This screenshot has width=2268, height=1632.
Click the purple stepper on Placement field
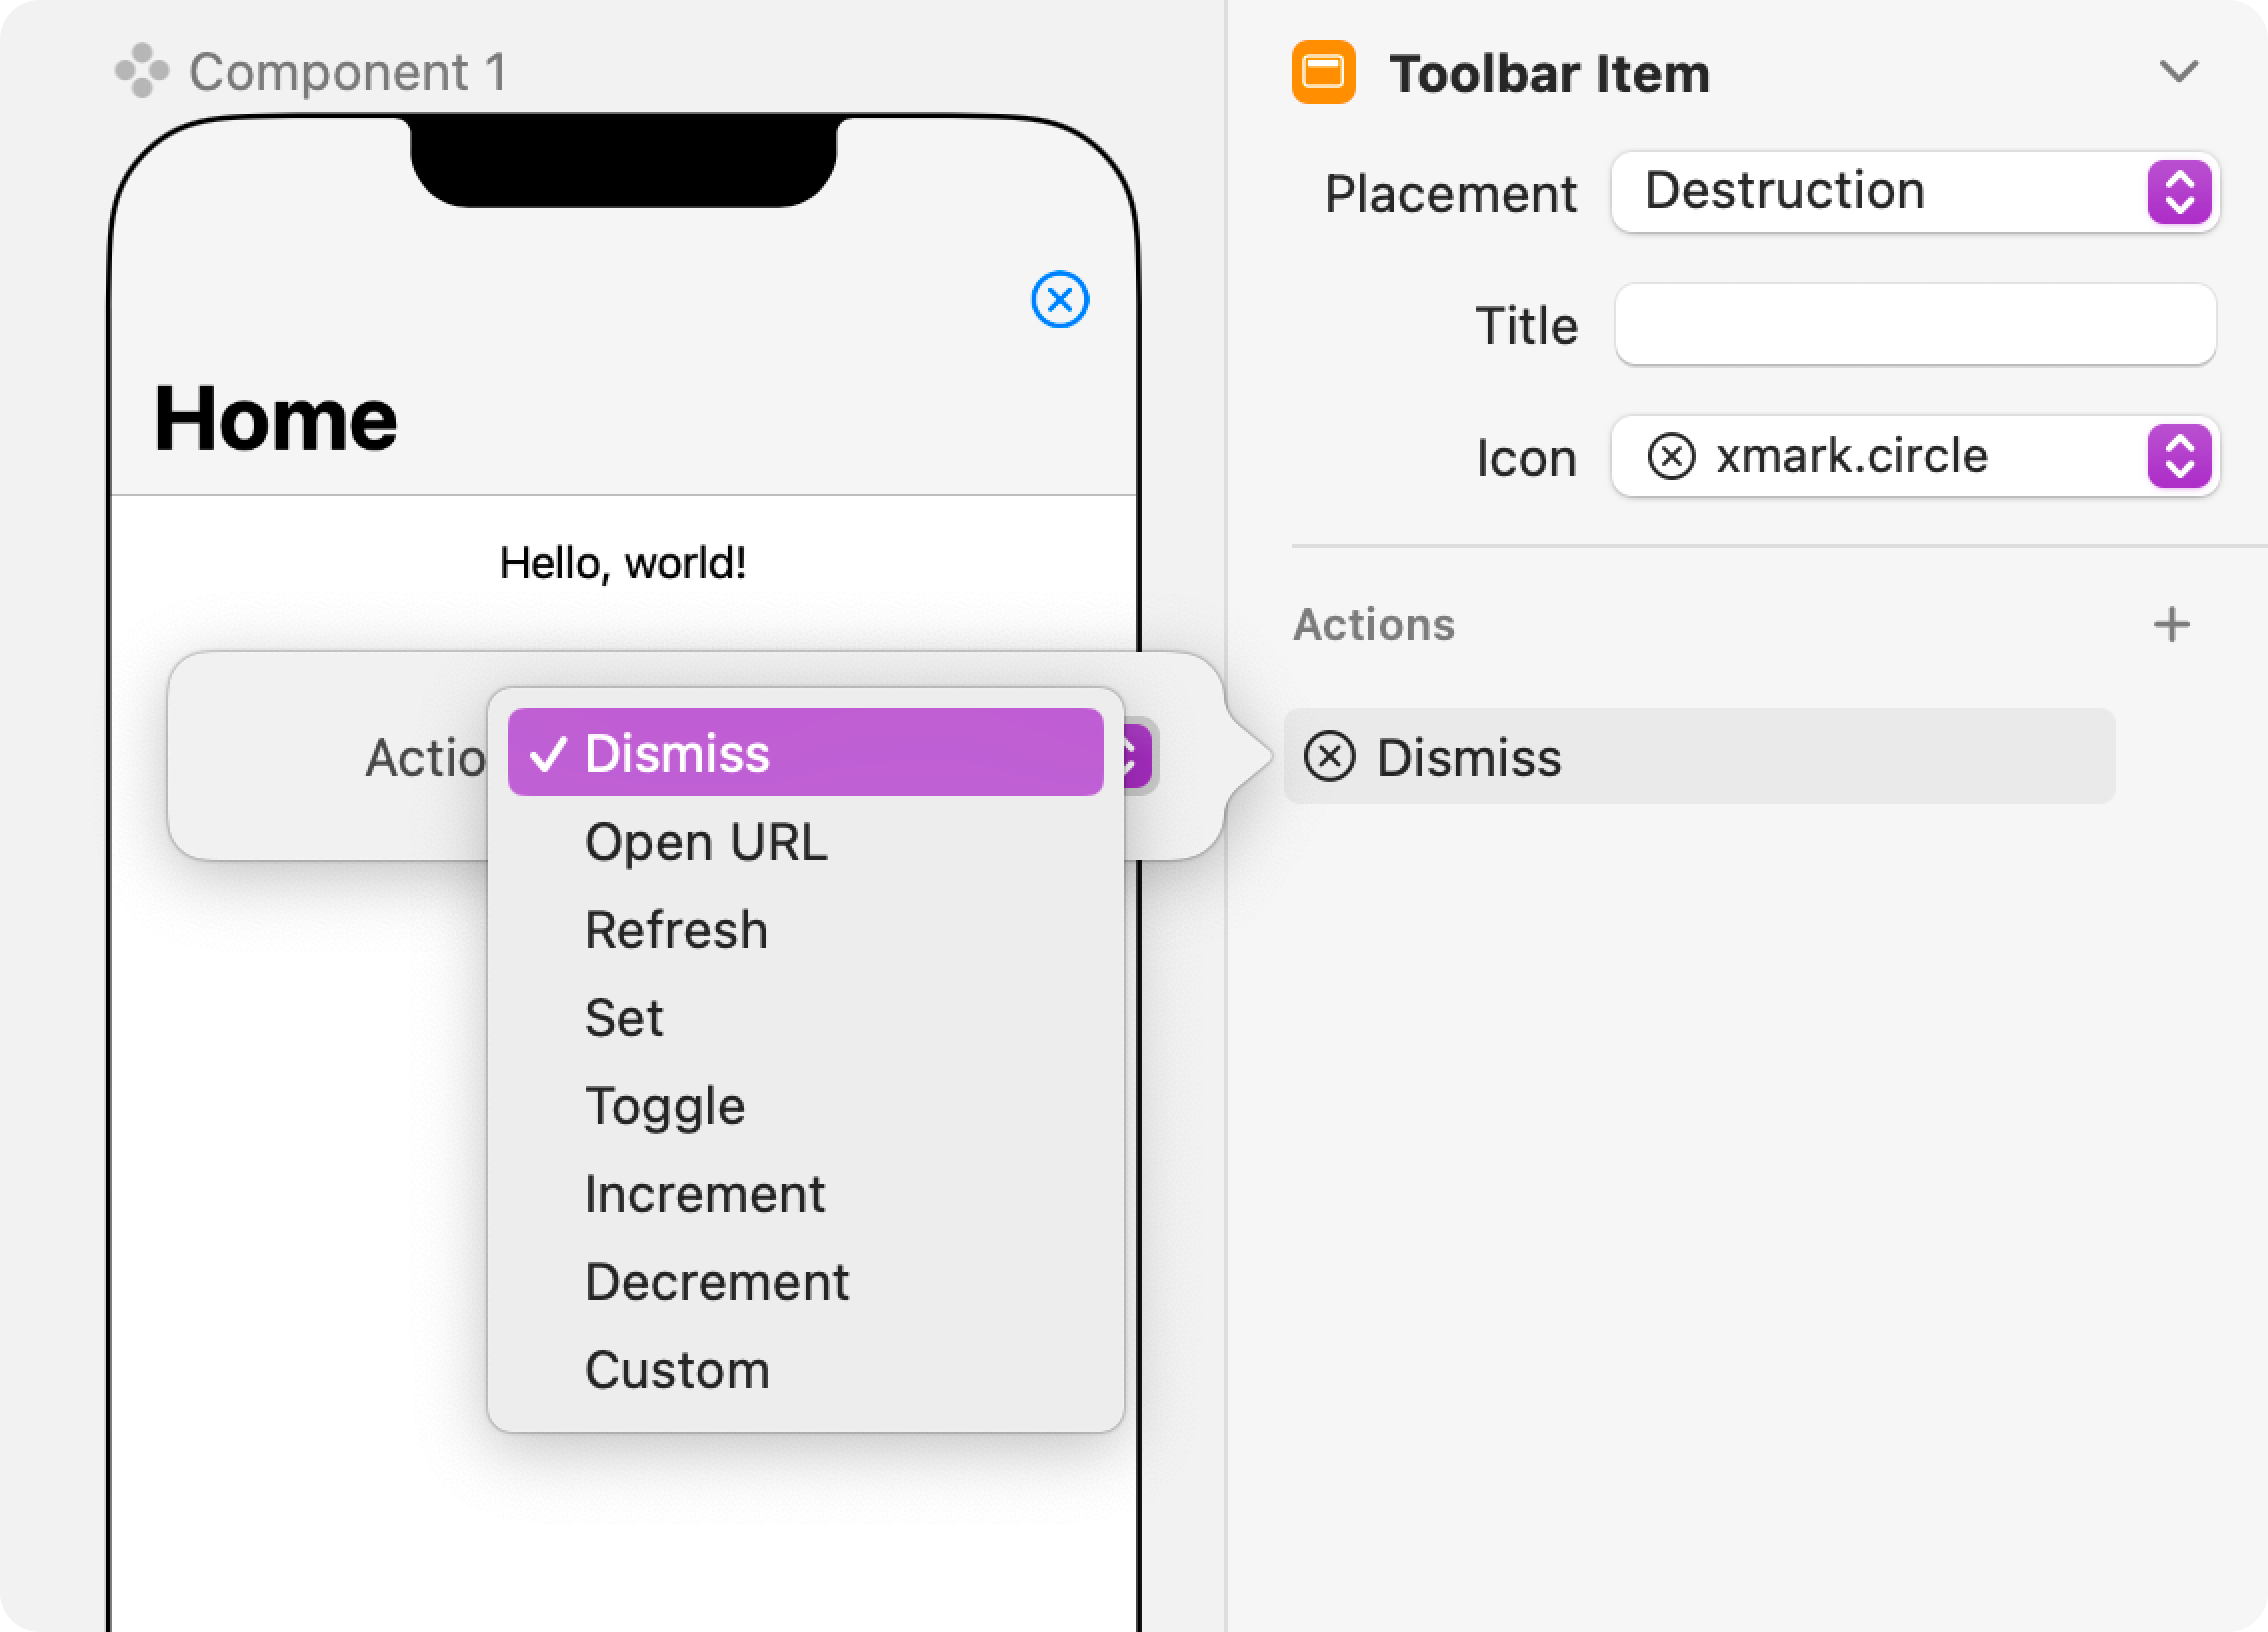pos(2179,192)
